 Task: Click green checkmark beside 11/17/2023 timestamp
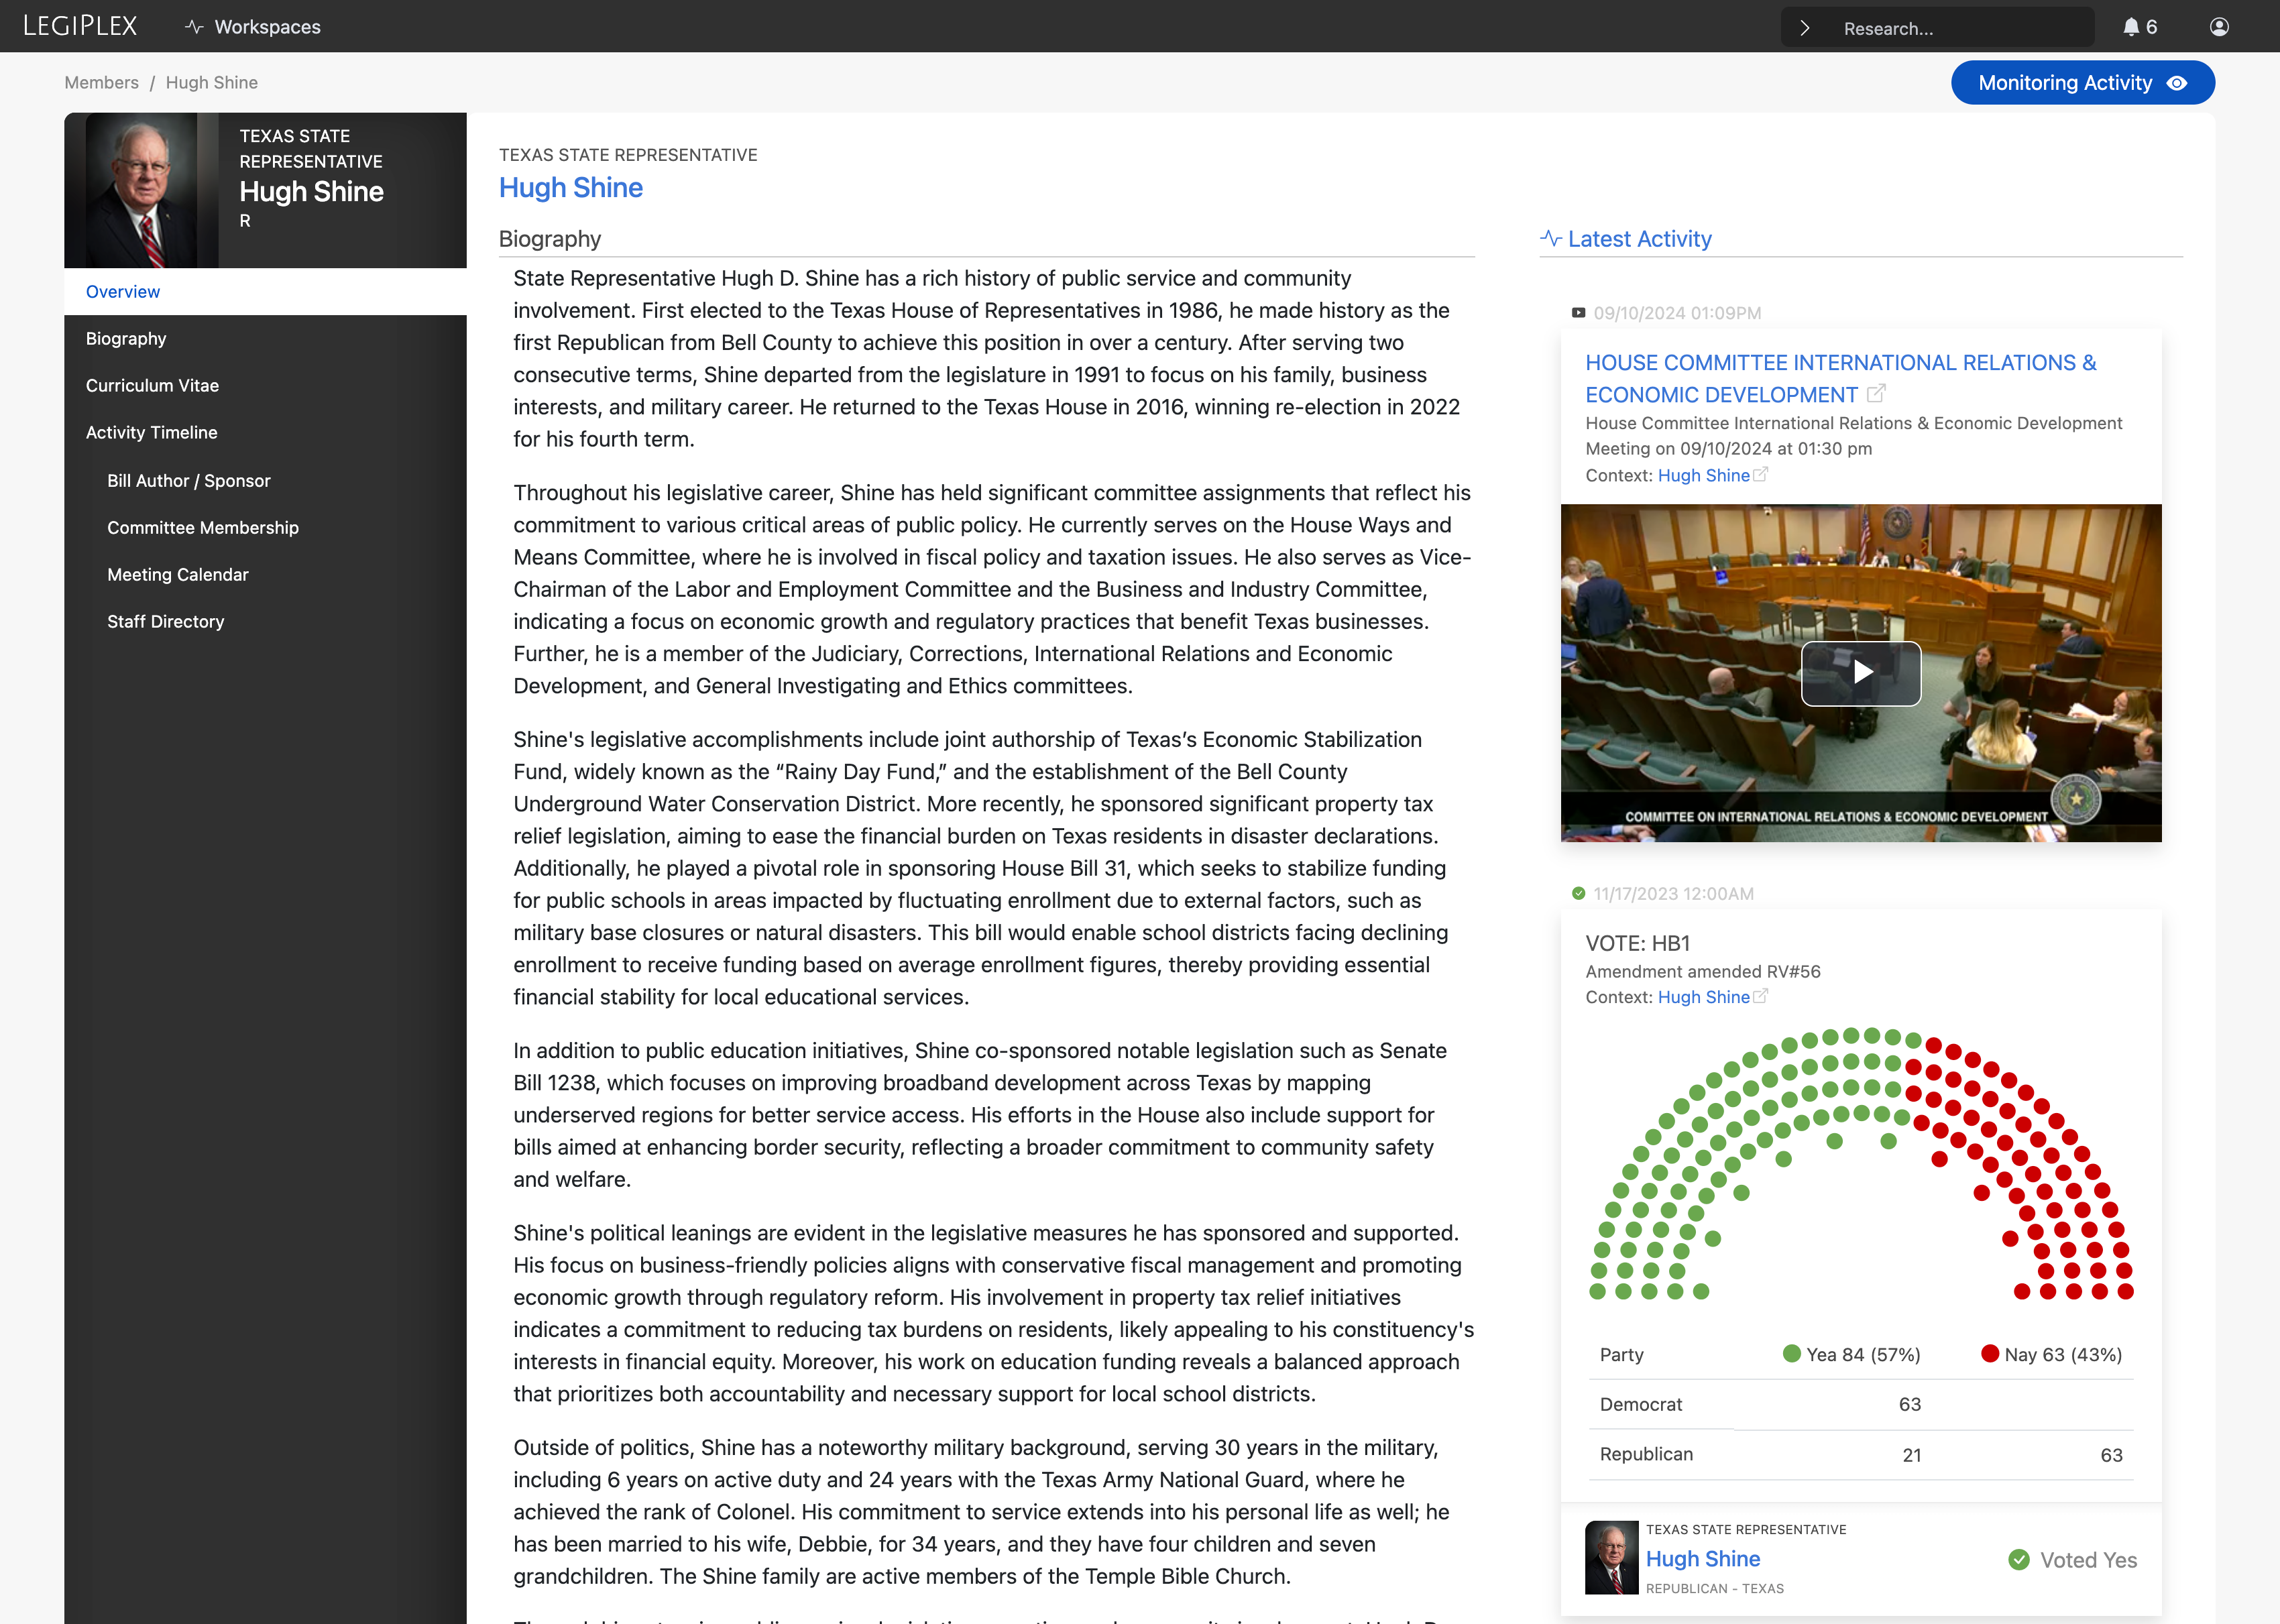pos(1579,893)
